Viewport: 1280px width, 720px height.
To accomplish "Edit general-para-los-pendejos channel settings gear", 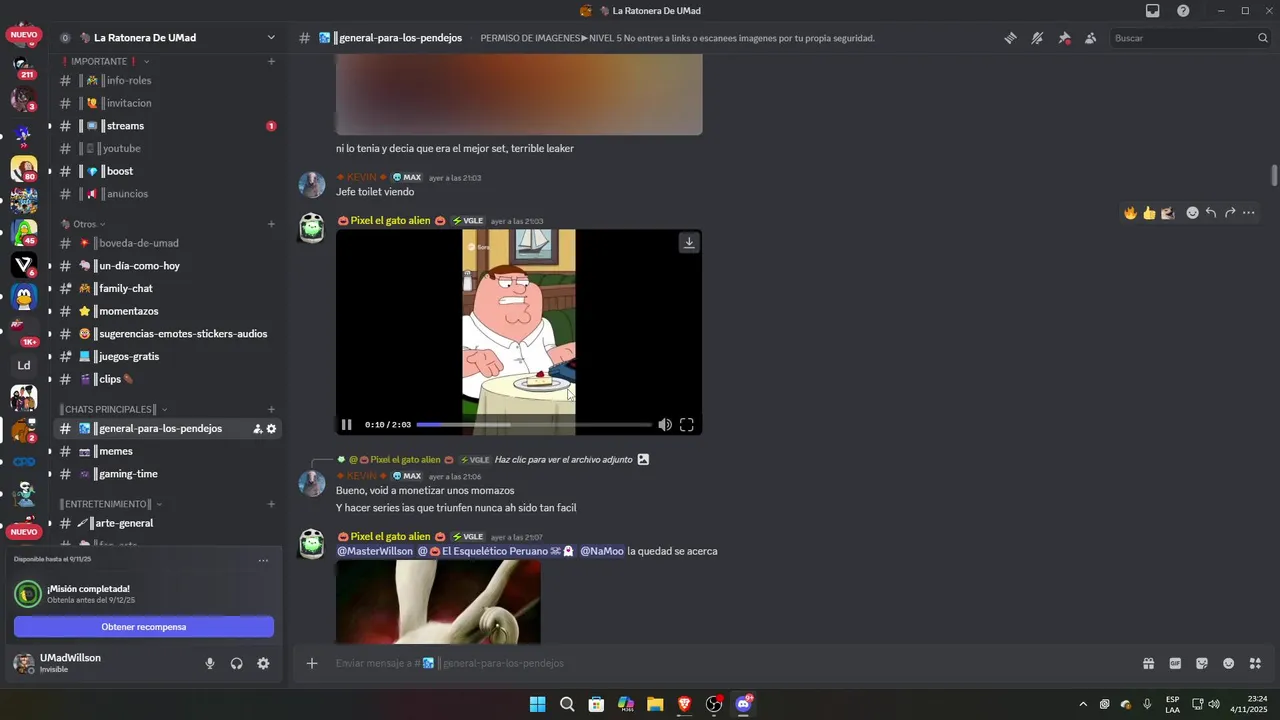I will pyautogui.click(x=271, y=429).
